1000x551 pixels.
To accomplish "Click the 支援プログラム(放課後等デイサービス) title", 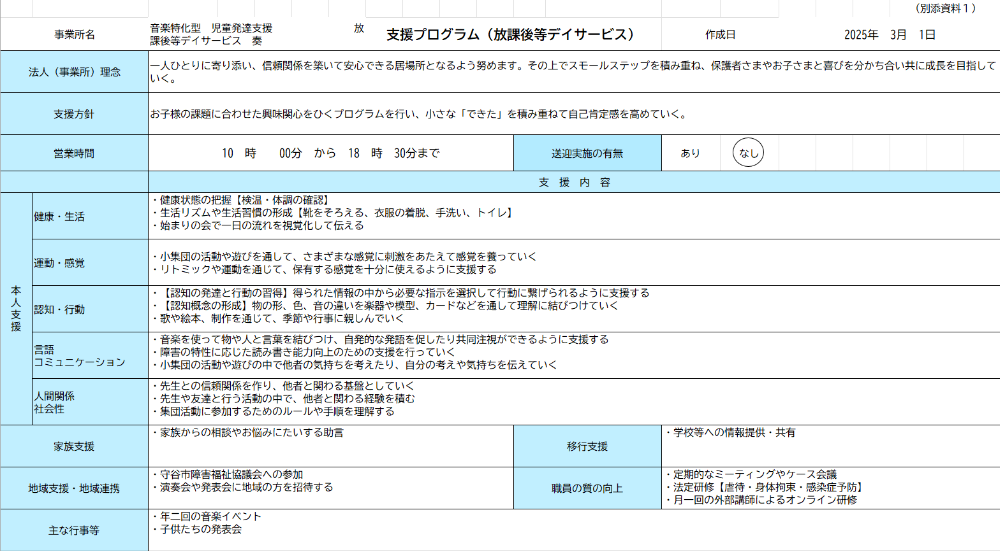I will coord(511,34).
